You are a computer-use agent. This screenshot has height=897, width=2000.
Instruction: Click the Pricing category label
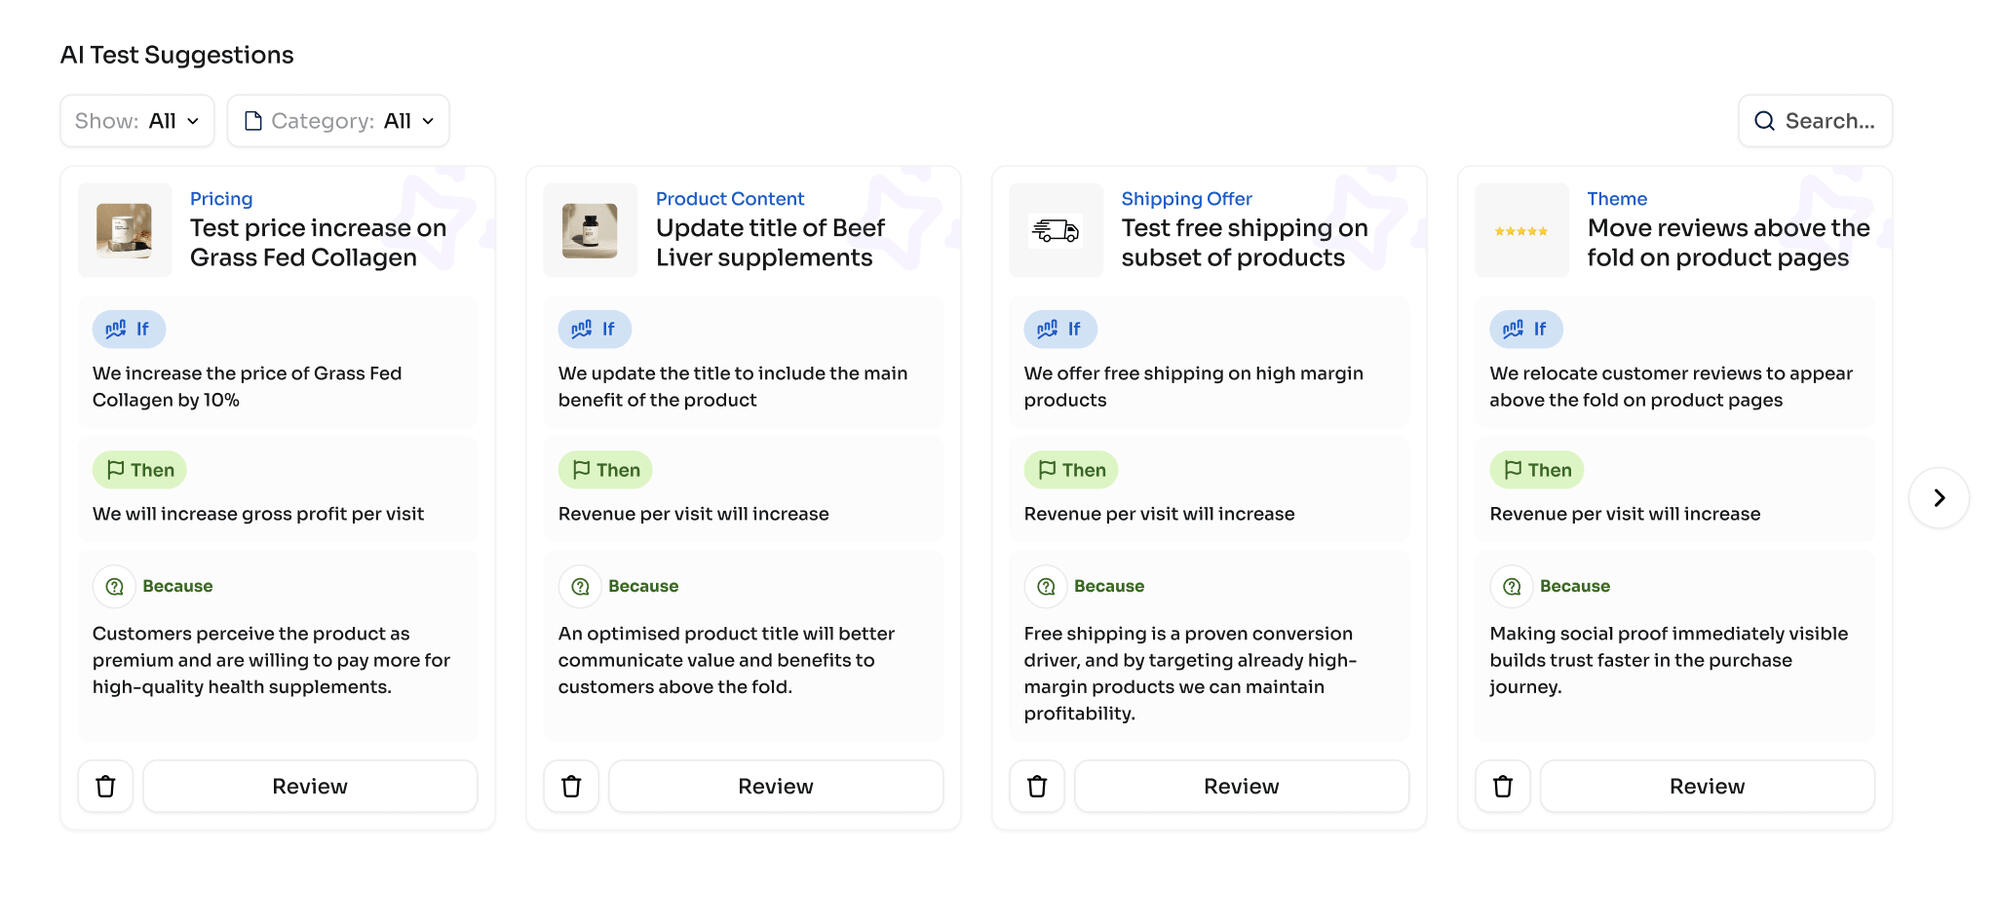(221, 199)
